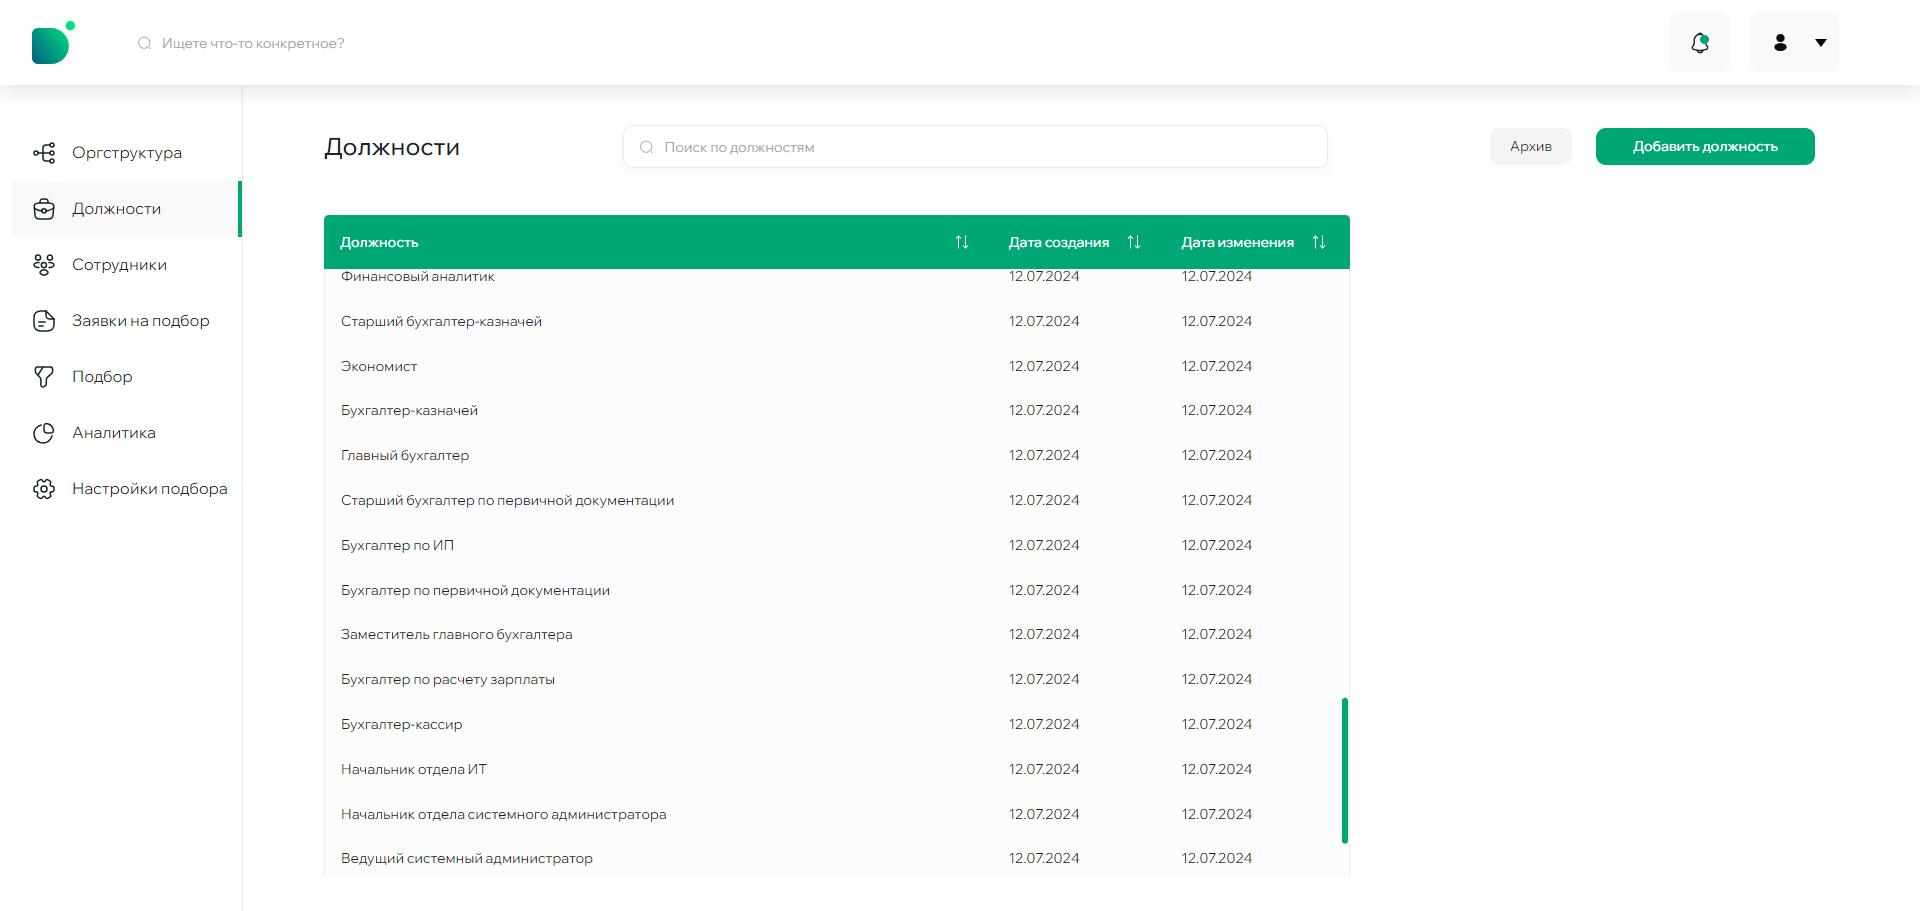Open the notifications bell

(1699, 43)
